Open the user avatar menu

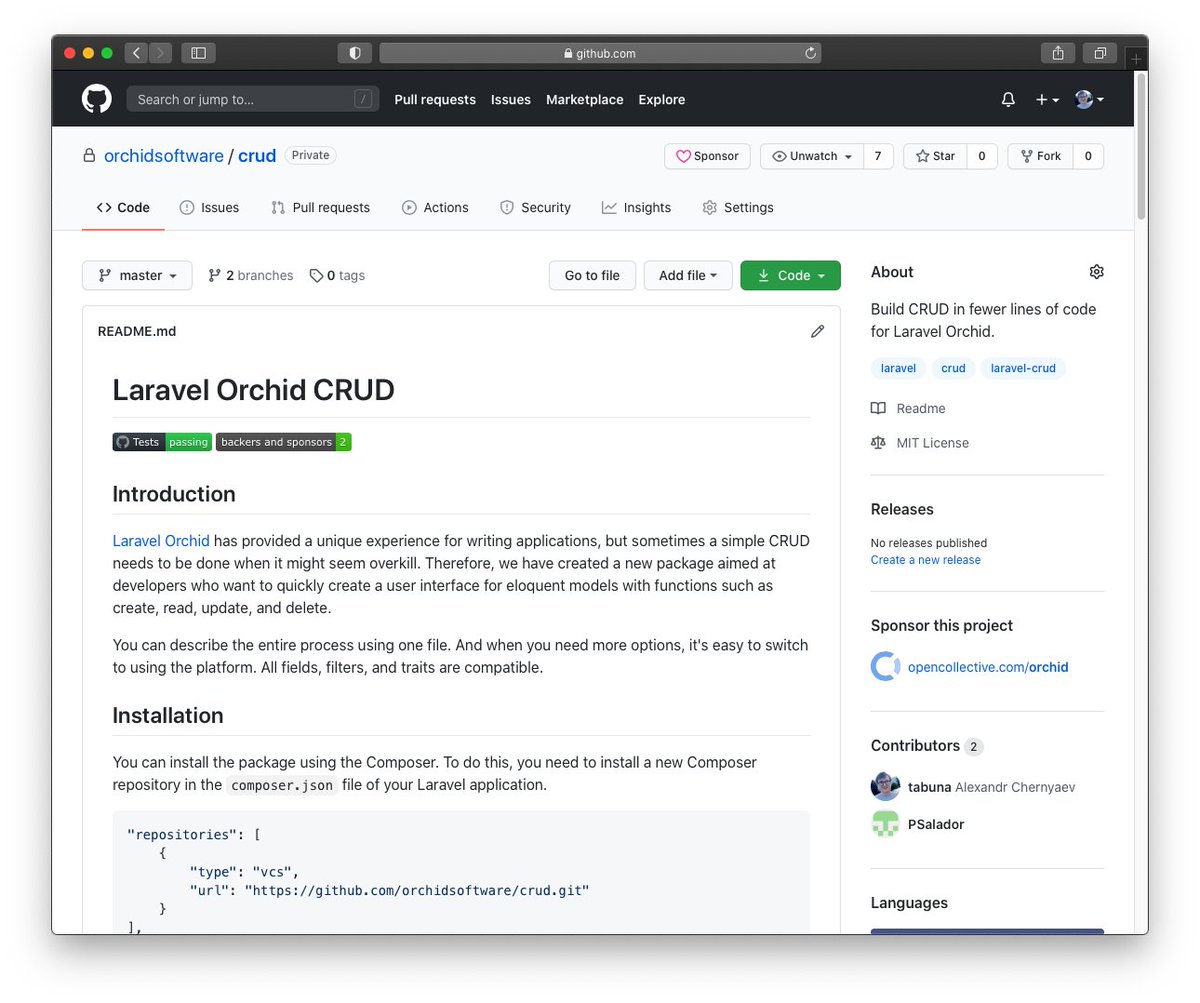(1089, 99)
